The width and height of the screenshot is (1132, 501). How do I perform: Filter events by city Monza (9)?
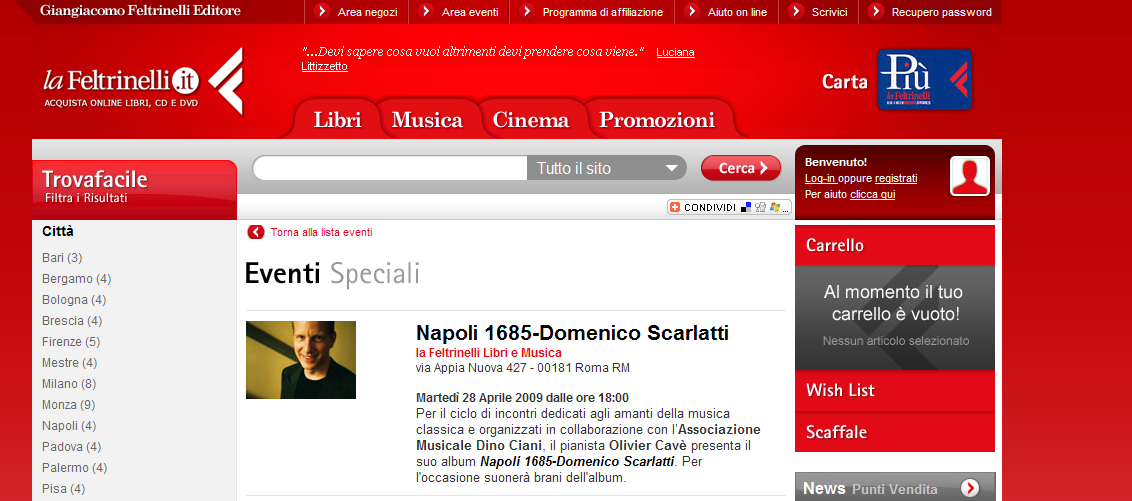[x=69, y=404]
